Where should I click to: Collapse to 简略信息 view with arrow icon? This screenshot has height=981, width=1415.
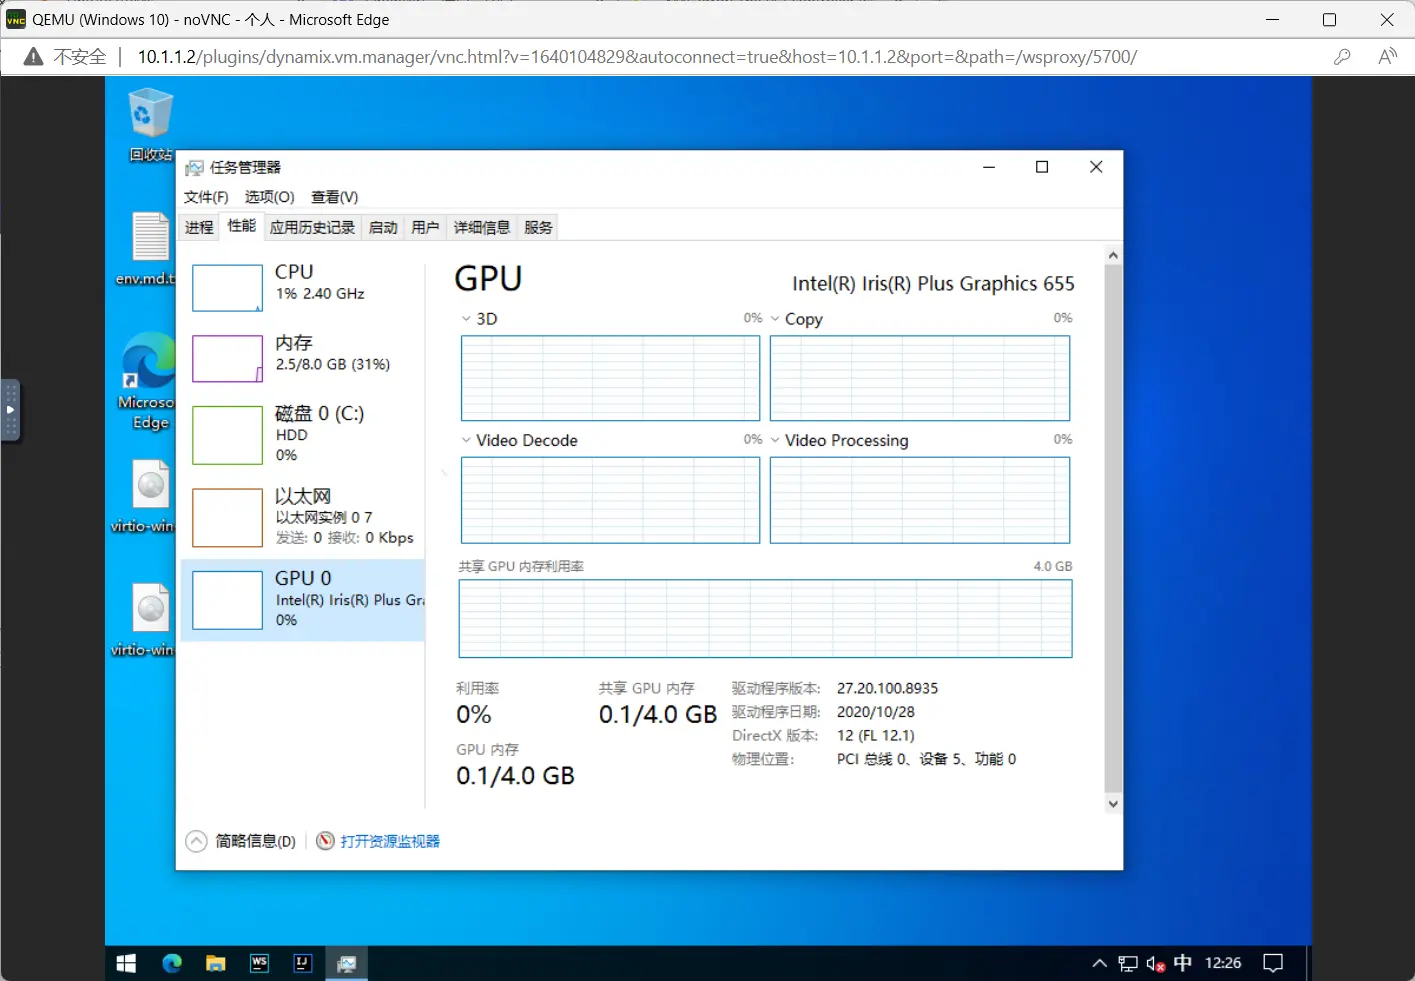coord(197,841)
